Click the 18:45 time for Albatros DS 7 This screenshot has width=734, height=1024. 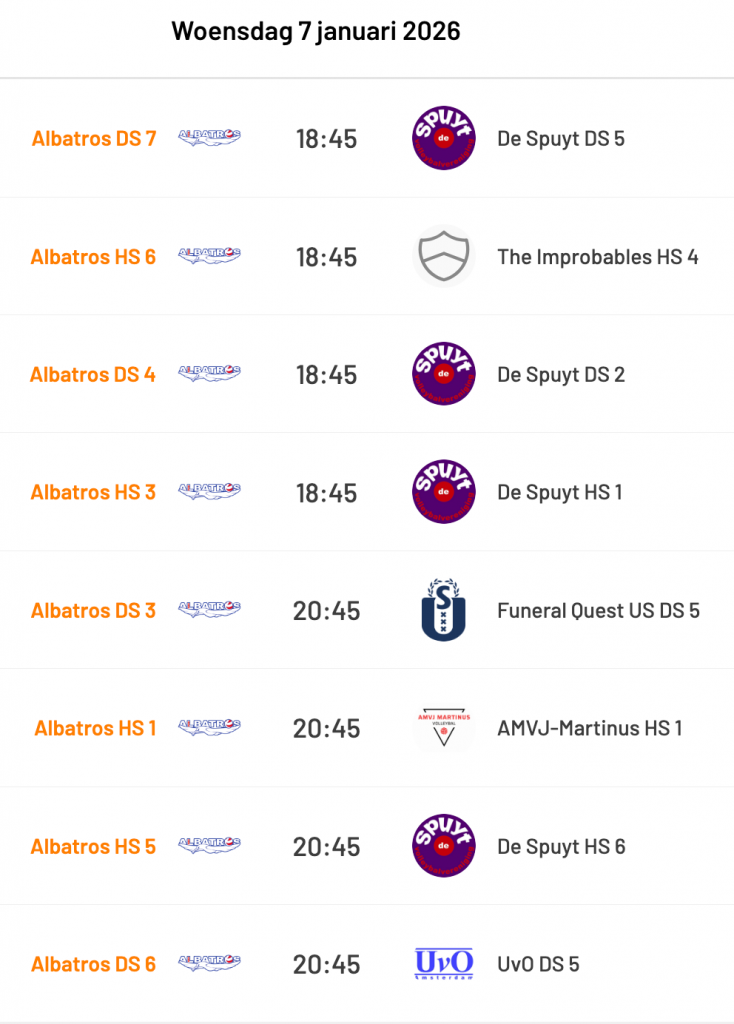tap(326, 139)
